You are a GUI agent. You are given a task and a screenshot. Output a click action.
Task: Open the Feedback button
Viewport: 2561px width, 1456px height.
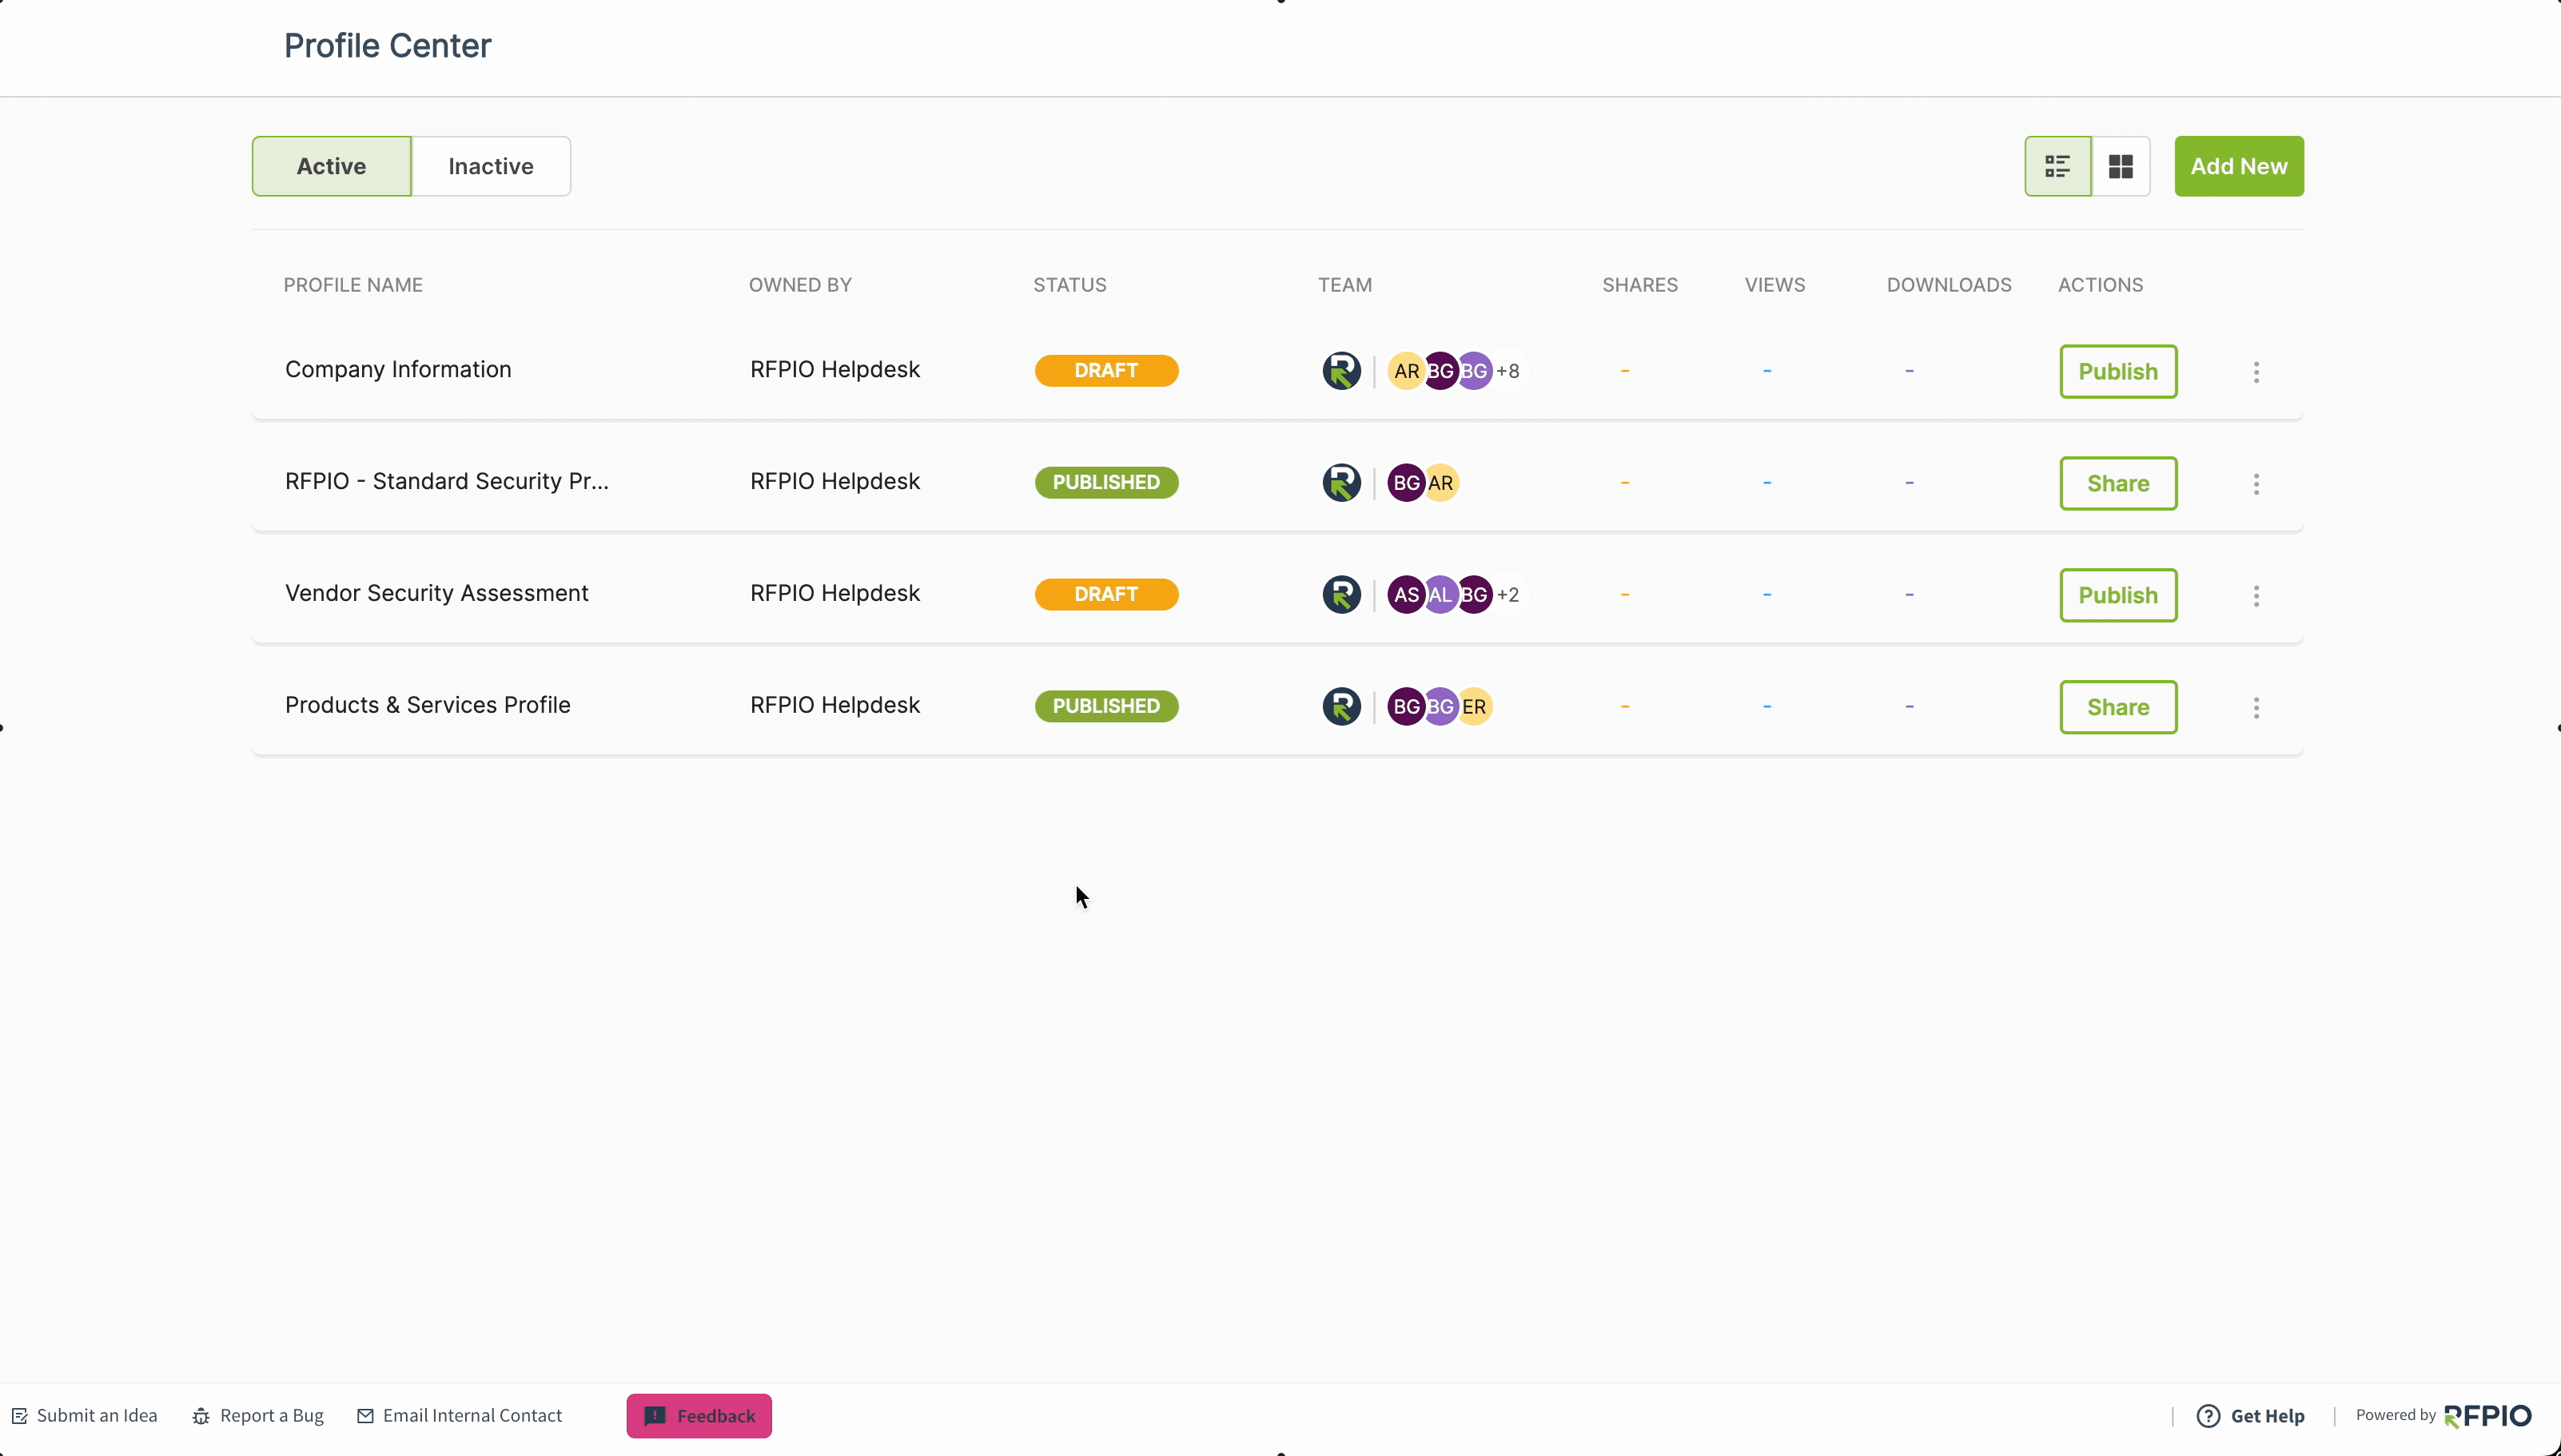[x=699, y=1416]
